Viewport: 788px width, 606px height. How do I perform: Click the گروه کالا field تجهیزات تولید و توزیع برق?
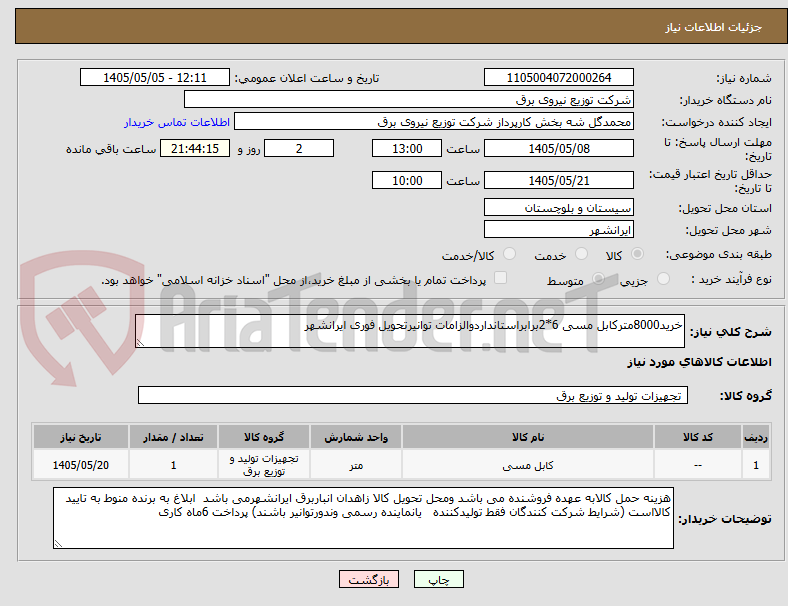tap(413, 395)
